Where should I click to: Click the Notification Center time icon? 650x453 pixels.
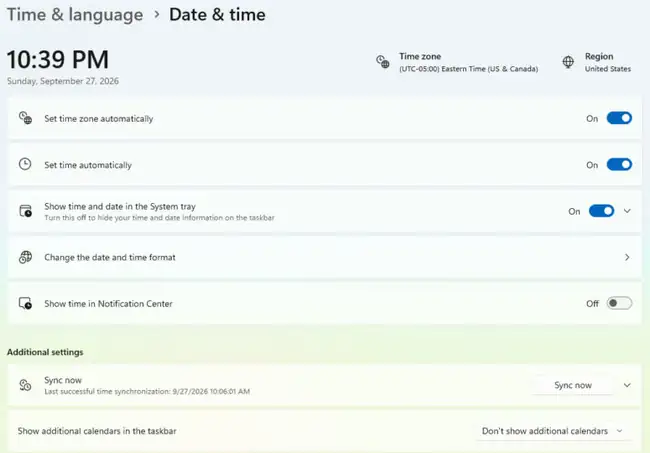pyautogui.click(x=25, y=303)
